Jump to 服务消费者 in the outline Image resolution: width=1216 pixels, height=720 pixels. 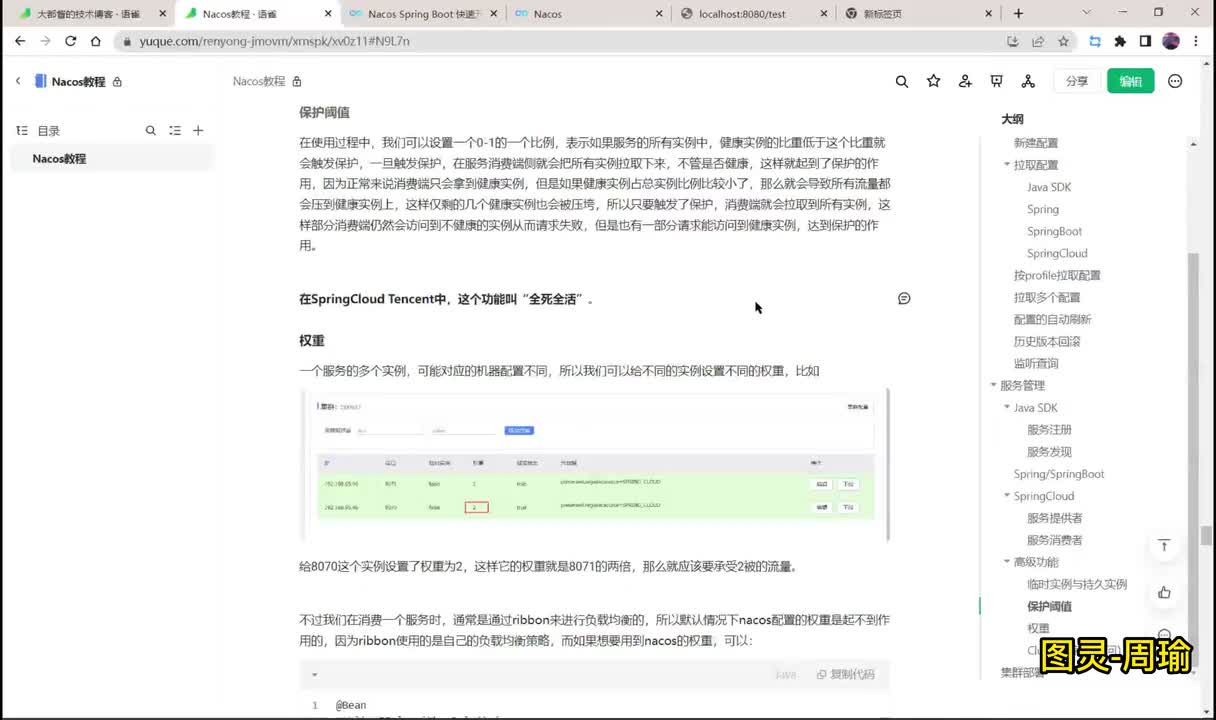pyautogui.click(x=1054, y=540)
